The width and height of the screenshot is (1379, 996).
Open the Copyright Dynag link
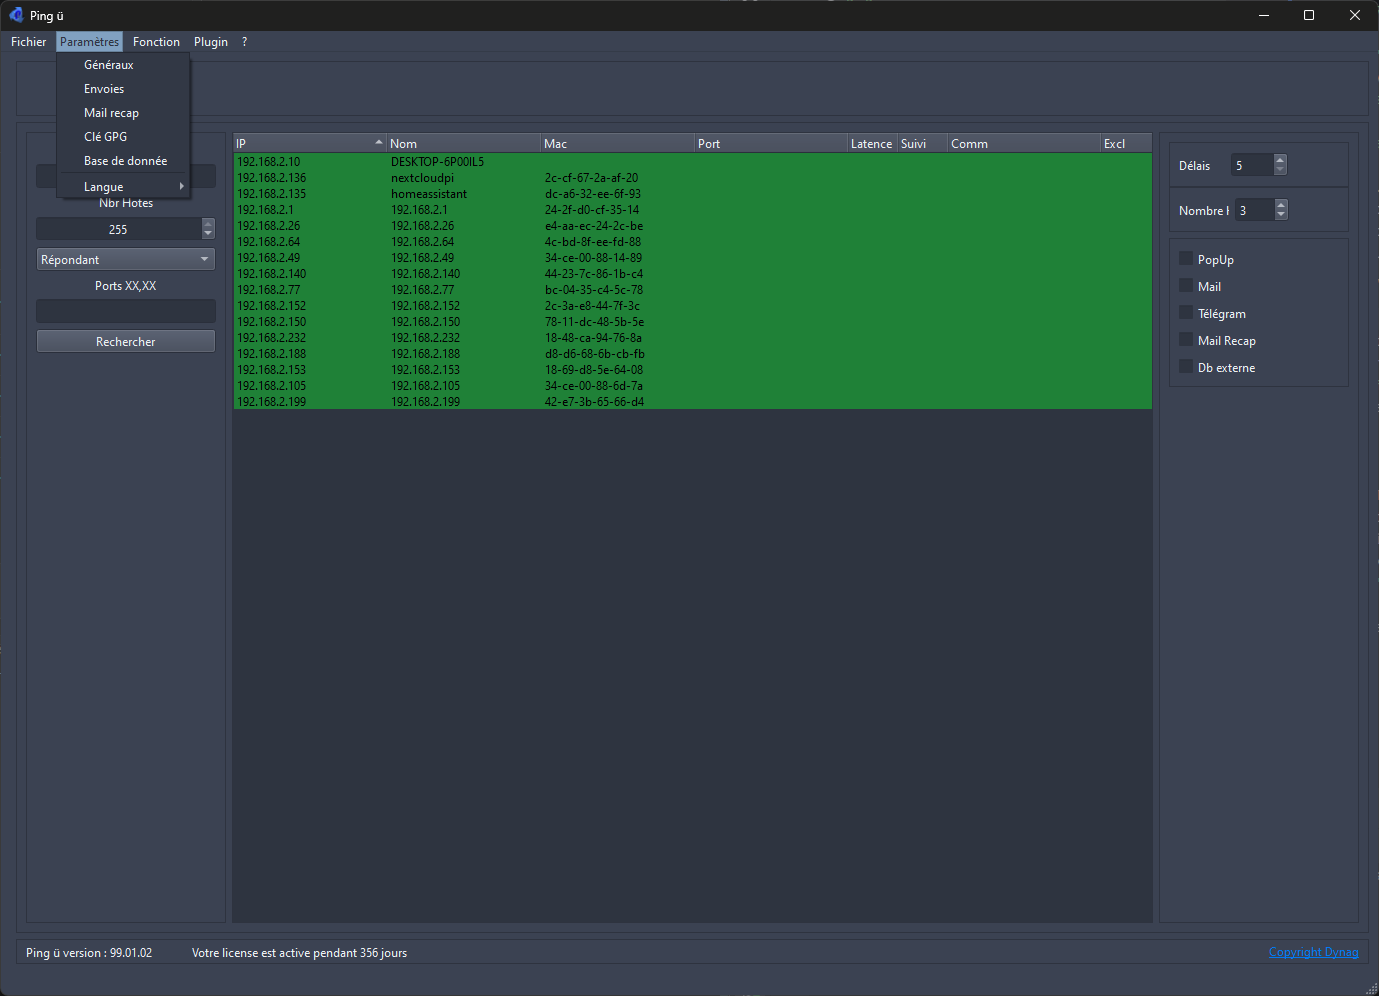pyautogui.click(x=1313, y=952)
